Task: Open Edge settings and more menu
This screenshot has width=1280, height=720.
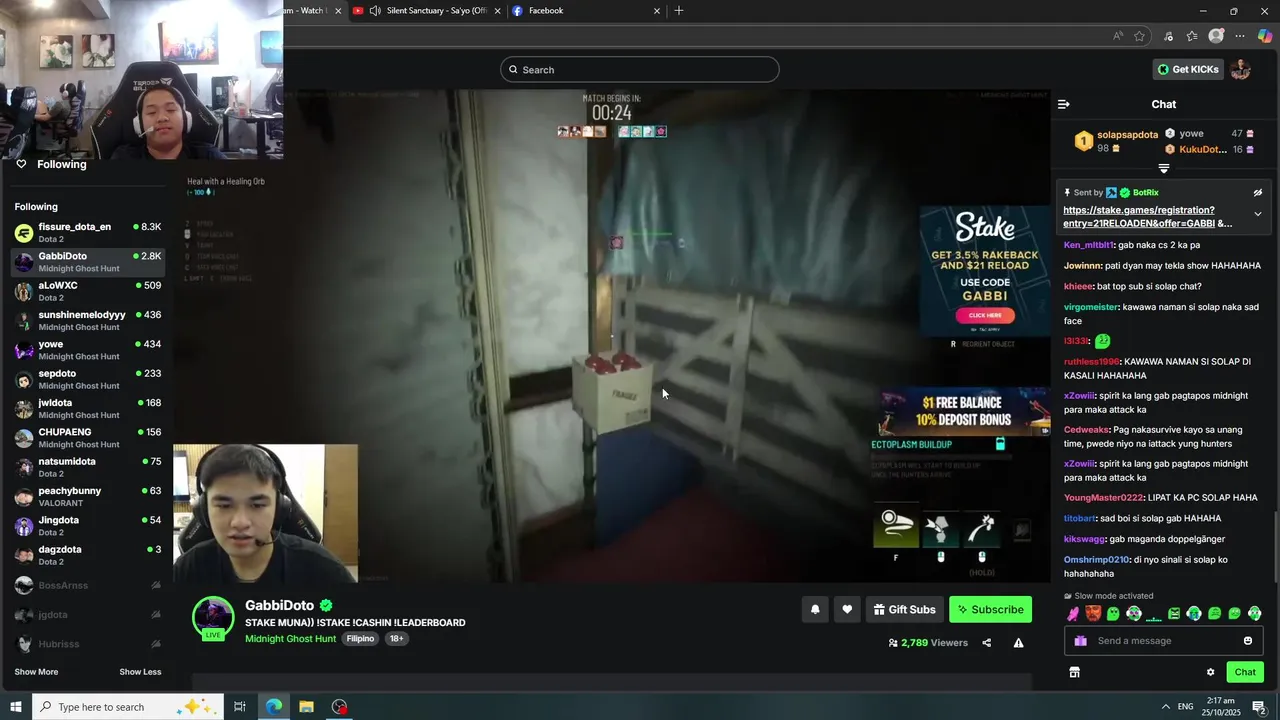Action: [x=1240, y=36]
